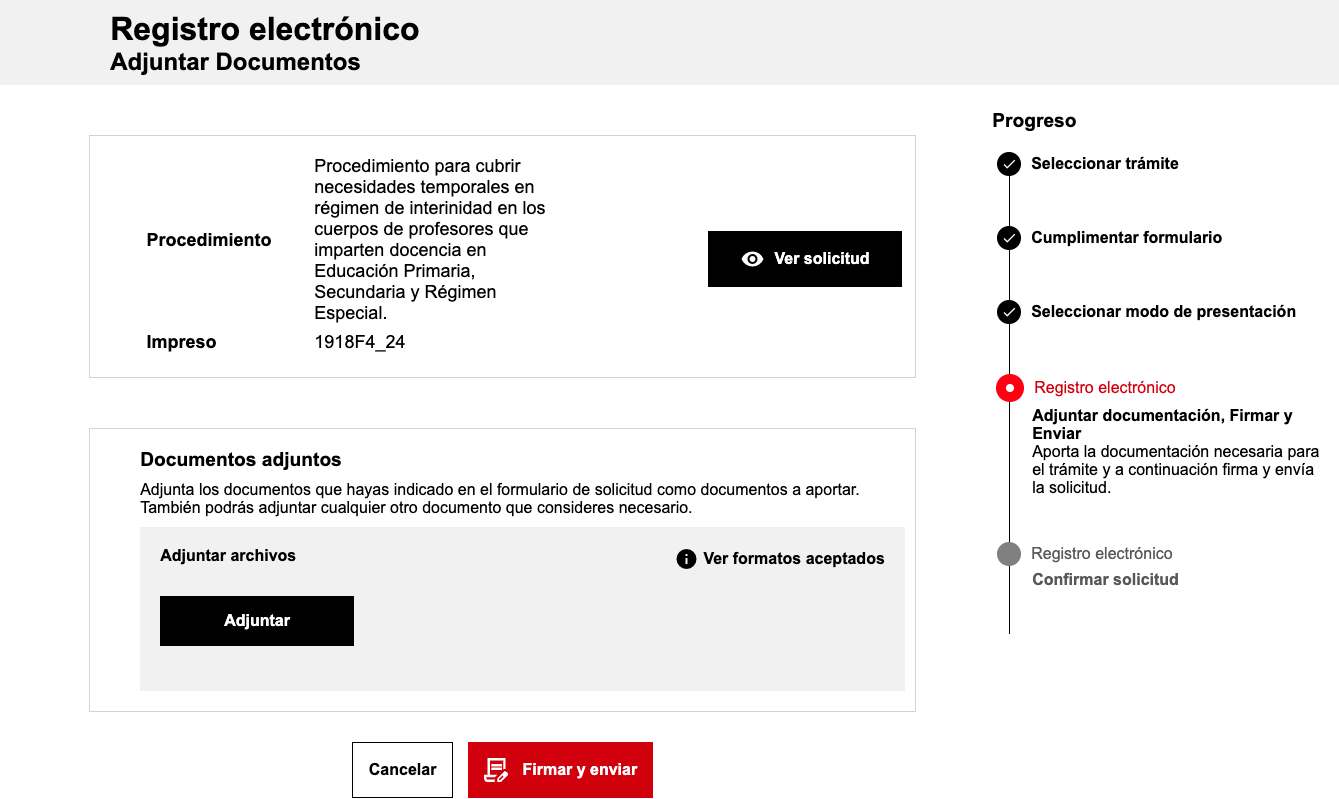Screen dimensions: 1339x799
Task: Attach files with the Adjuntar button
Action: click(x=257, y=621)
